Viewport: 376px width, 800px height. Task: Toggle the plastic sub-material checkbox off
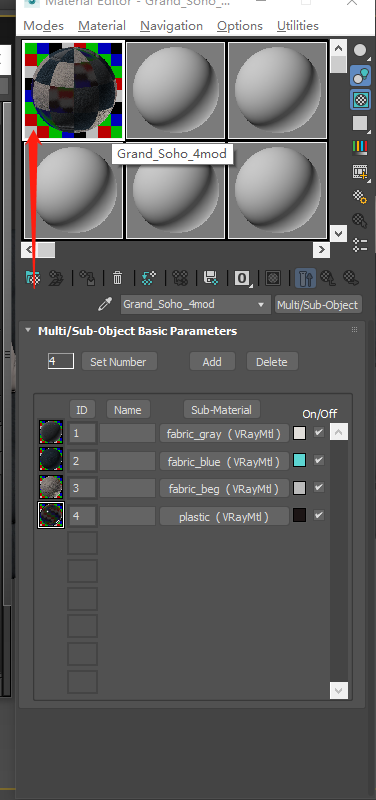[319, 515]
